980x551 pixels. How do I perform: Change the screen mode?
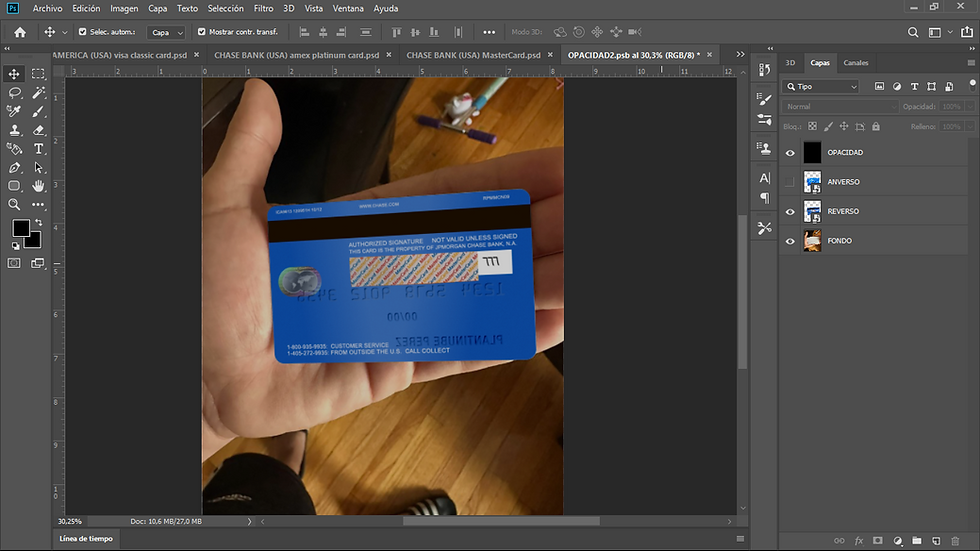(x=38, y=263)
